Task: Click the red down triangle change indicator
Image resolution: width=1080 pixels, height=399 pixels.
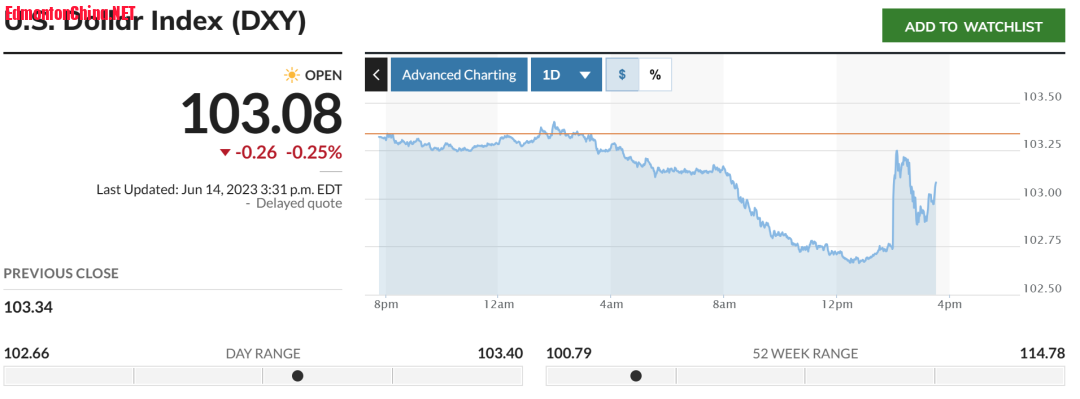Action: pos(225,152)
